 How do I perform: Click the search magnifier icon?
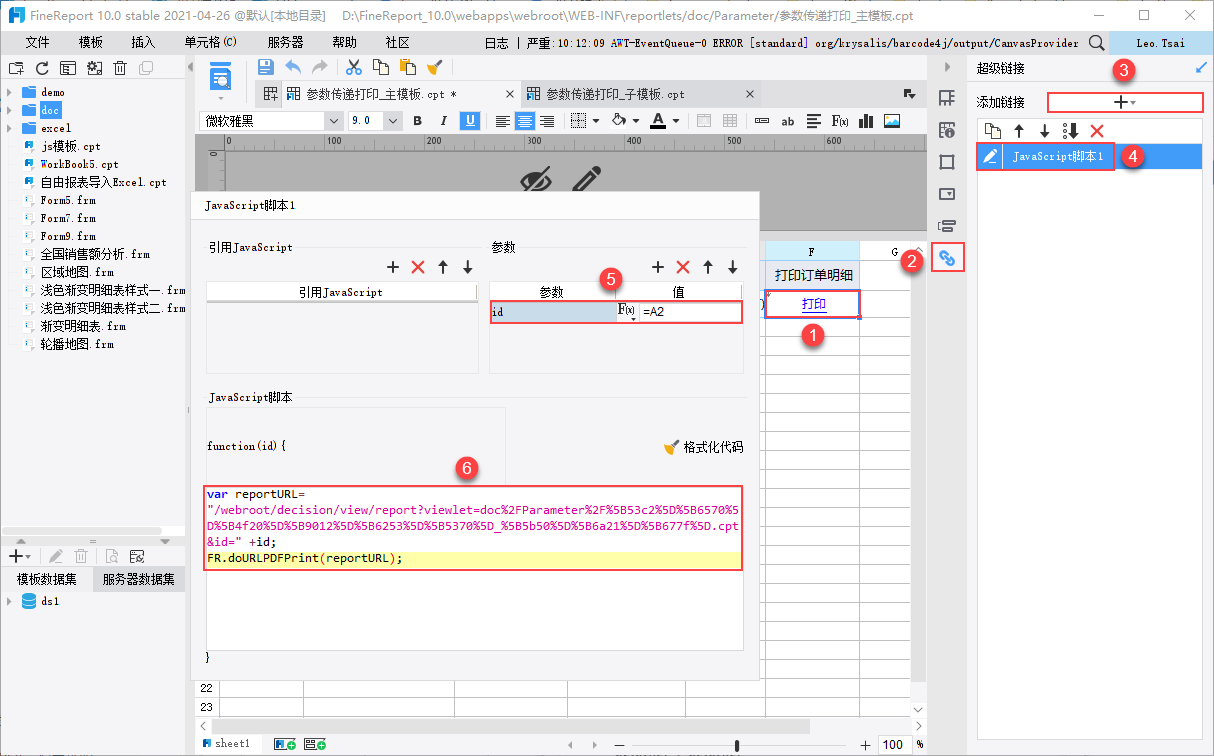coord(1097,43)
